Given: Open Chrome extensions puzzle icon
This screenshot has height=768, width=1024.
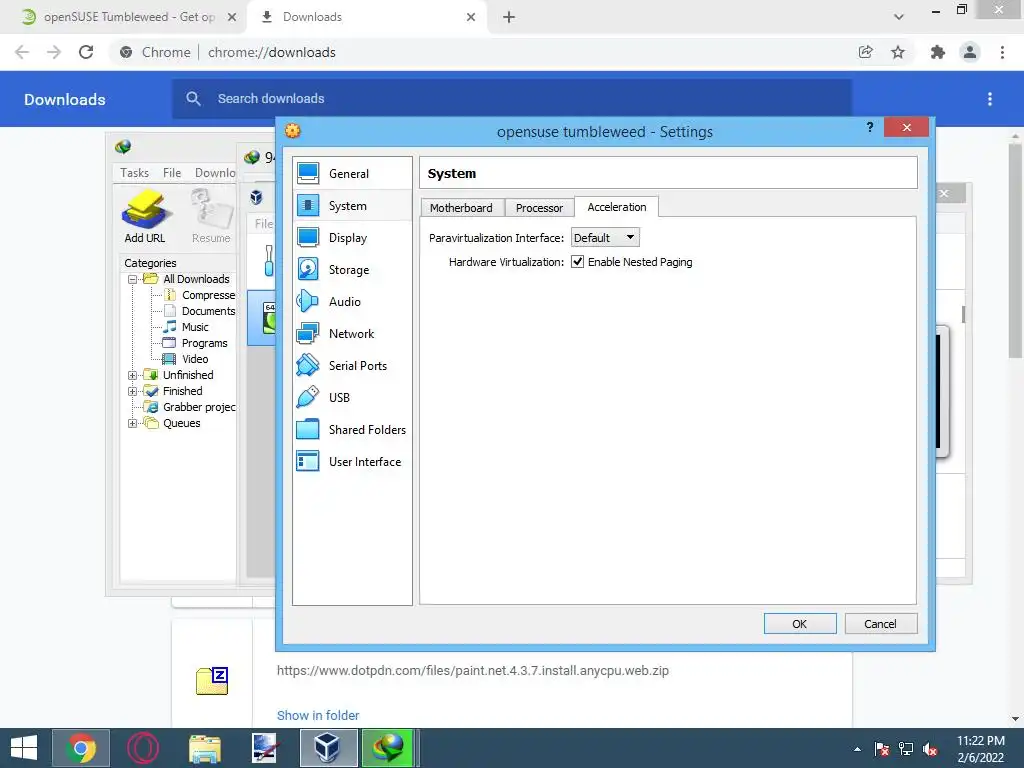Looking at the screenshot, I should 937,52.
